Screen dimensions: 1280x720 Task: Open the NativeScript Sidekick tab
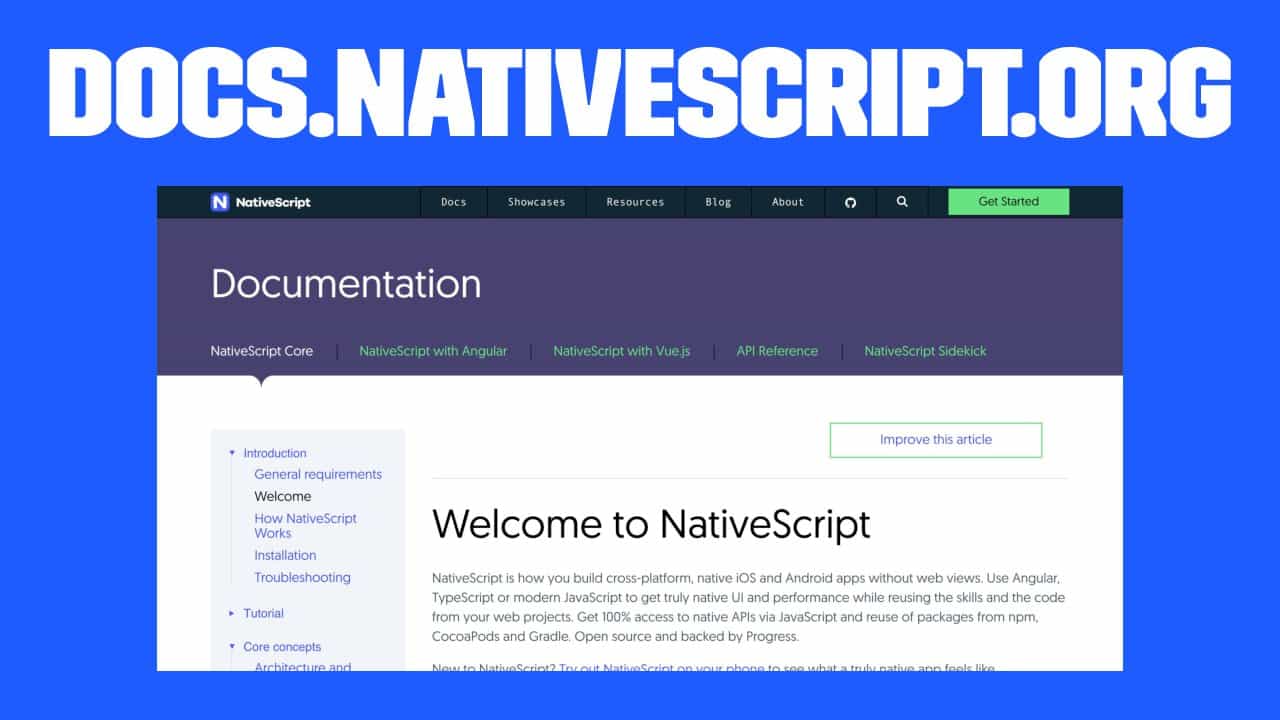pos(925,351)
